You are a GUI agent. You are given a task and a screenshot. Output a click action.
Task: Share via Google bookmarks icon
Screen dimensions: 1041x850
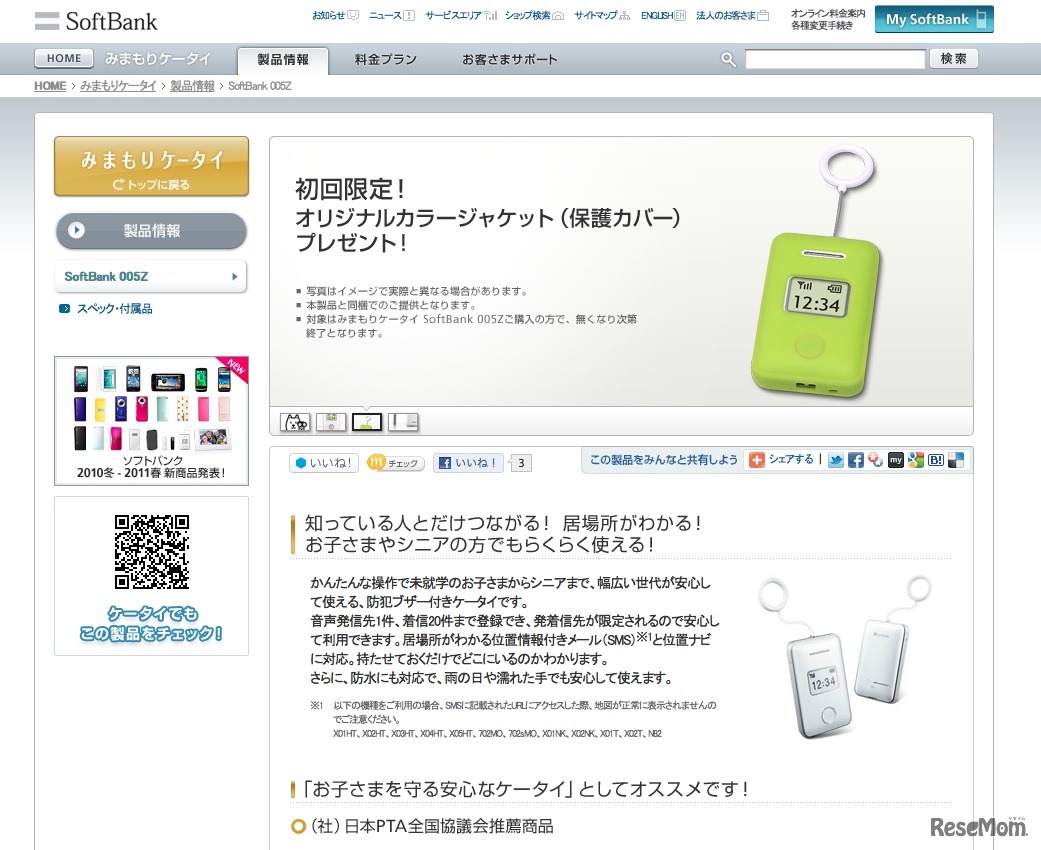[916, 460]
